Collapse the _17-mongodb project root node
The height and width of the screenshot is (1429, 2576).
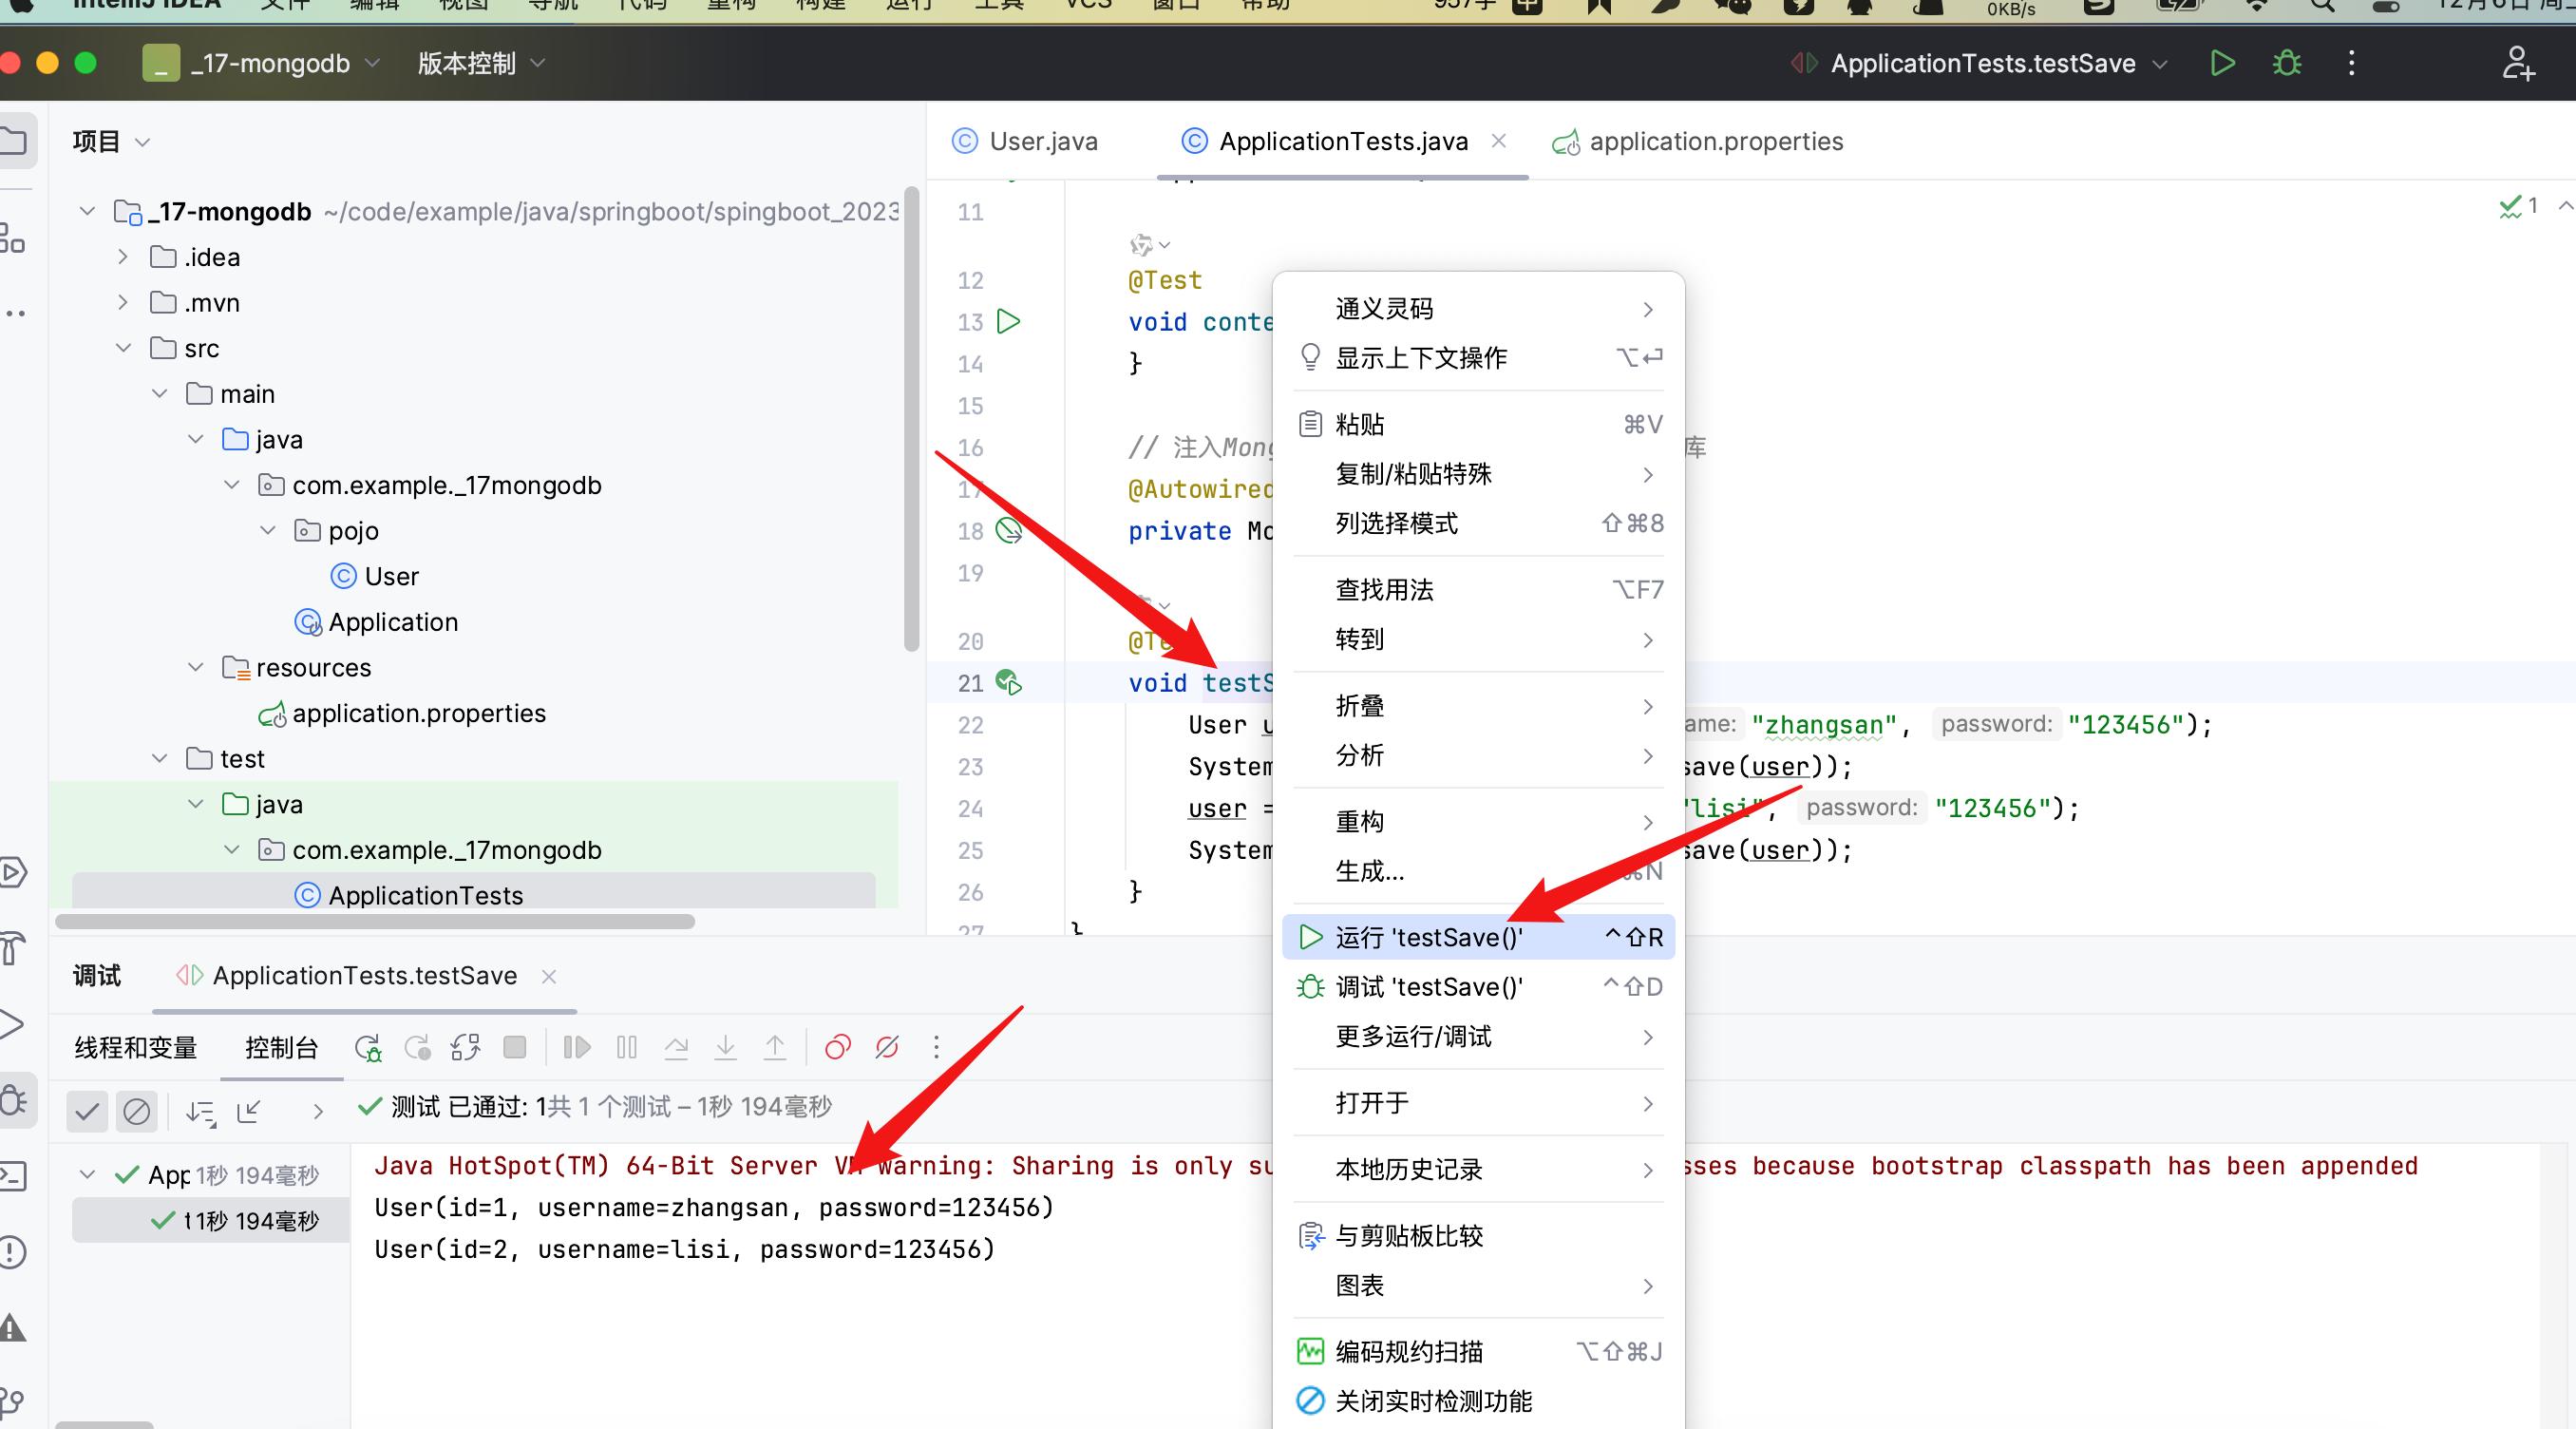87,211
